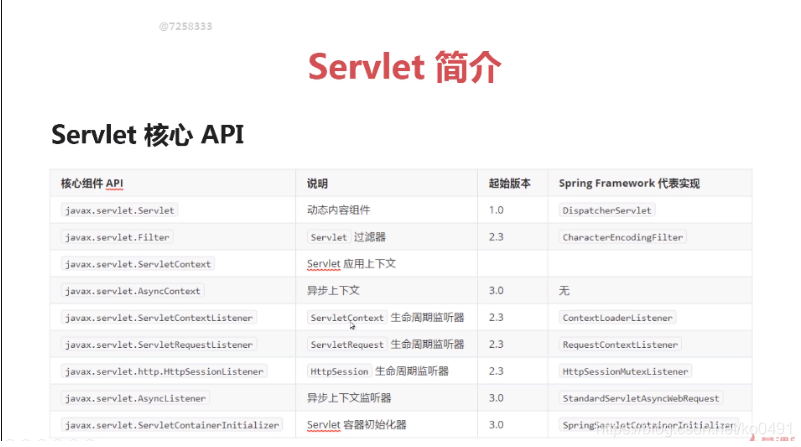
Task: Click version 2.3 in HttpSessionListener row
Action: click(x=496, y=371)
